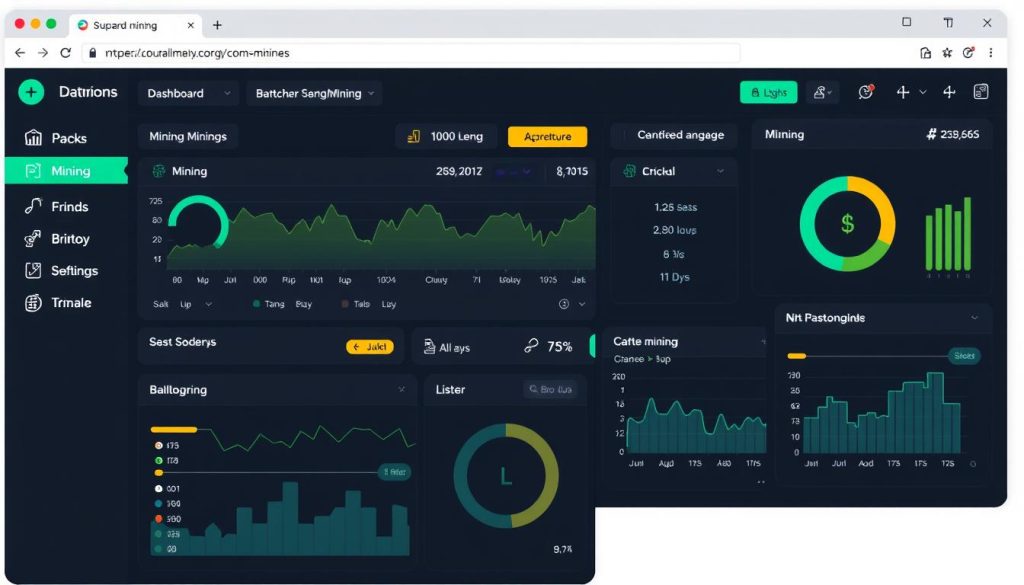The width and height of the screenshot is (1024, 585).
Task: Click the green plus icon beside Datrrions
Action: pos(31,92)
